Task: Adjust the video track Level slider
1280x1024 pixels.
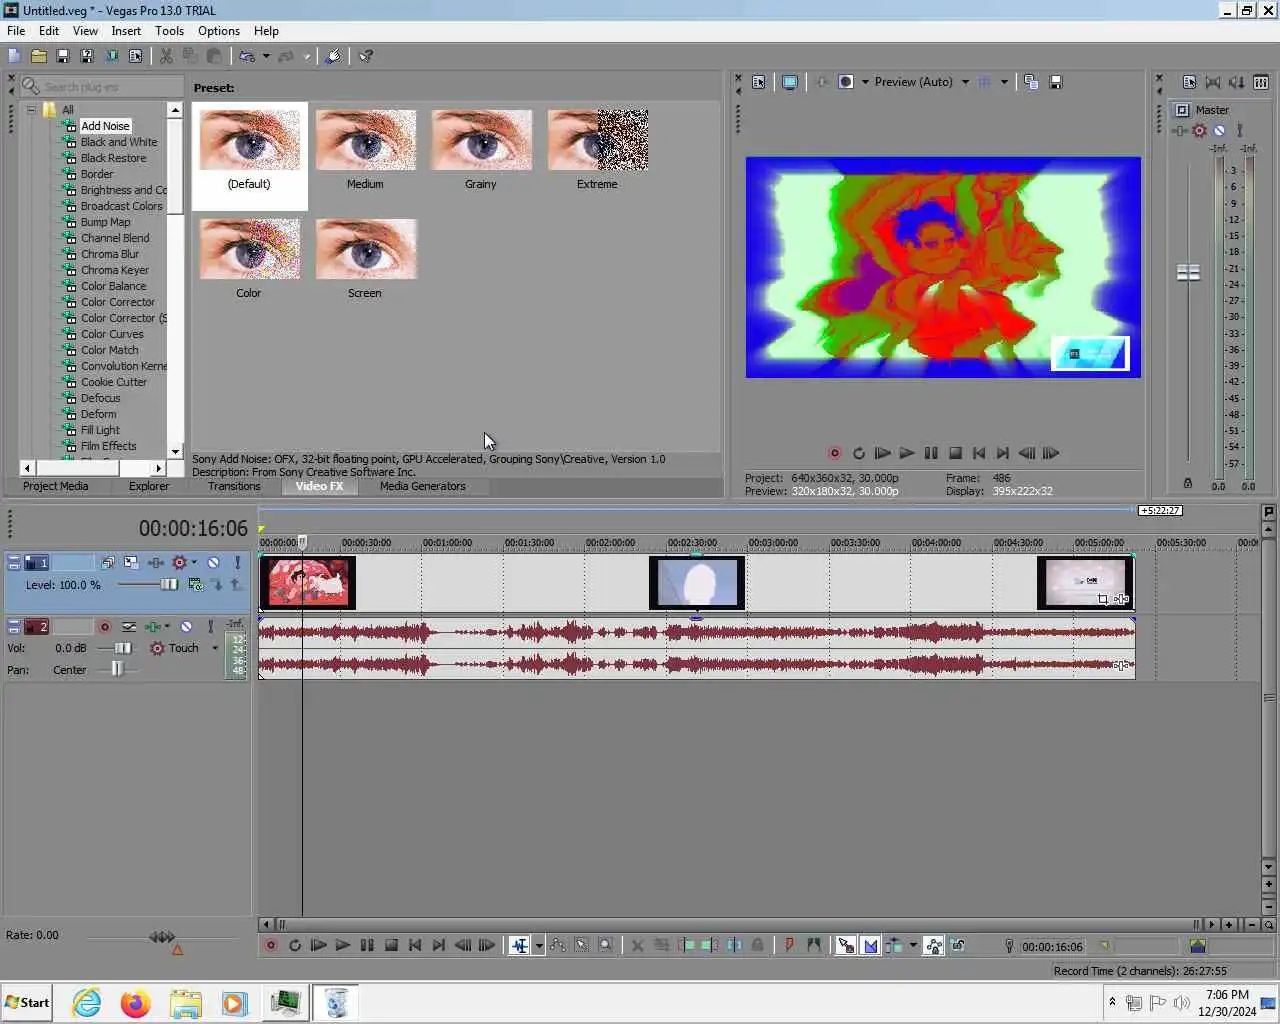Action: 168,585
